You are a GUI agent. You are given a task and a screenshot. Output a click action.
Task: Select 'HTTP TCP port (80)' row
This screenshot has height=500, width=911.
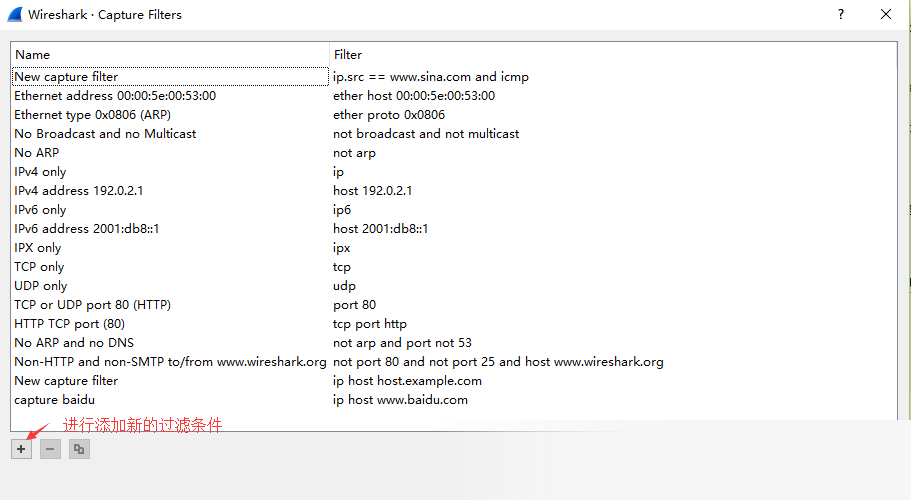(70, 324)
